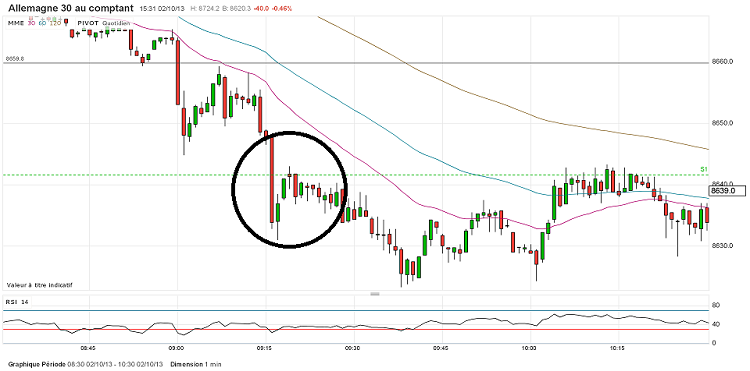Click the 15:31 02/10/13 timestamp
Image resolution: width=750 pixels, height=371 pixels.
(162, 9)
